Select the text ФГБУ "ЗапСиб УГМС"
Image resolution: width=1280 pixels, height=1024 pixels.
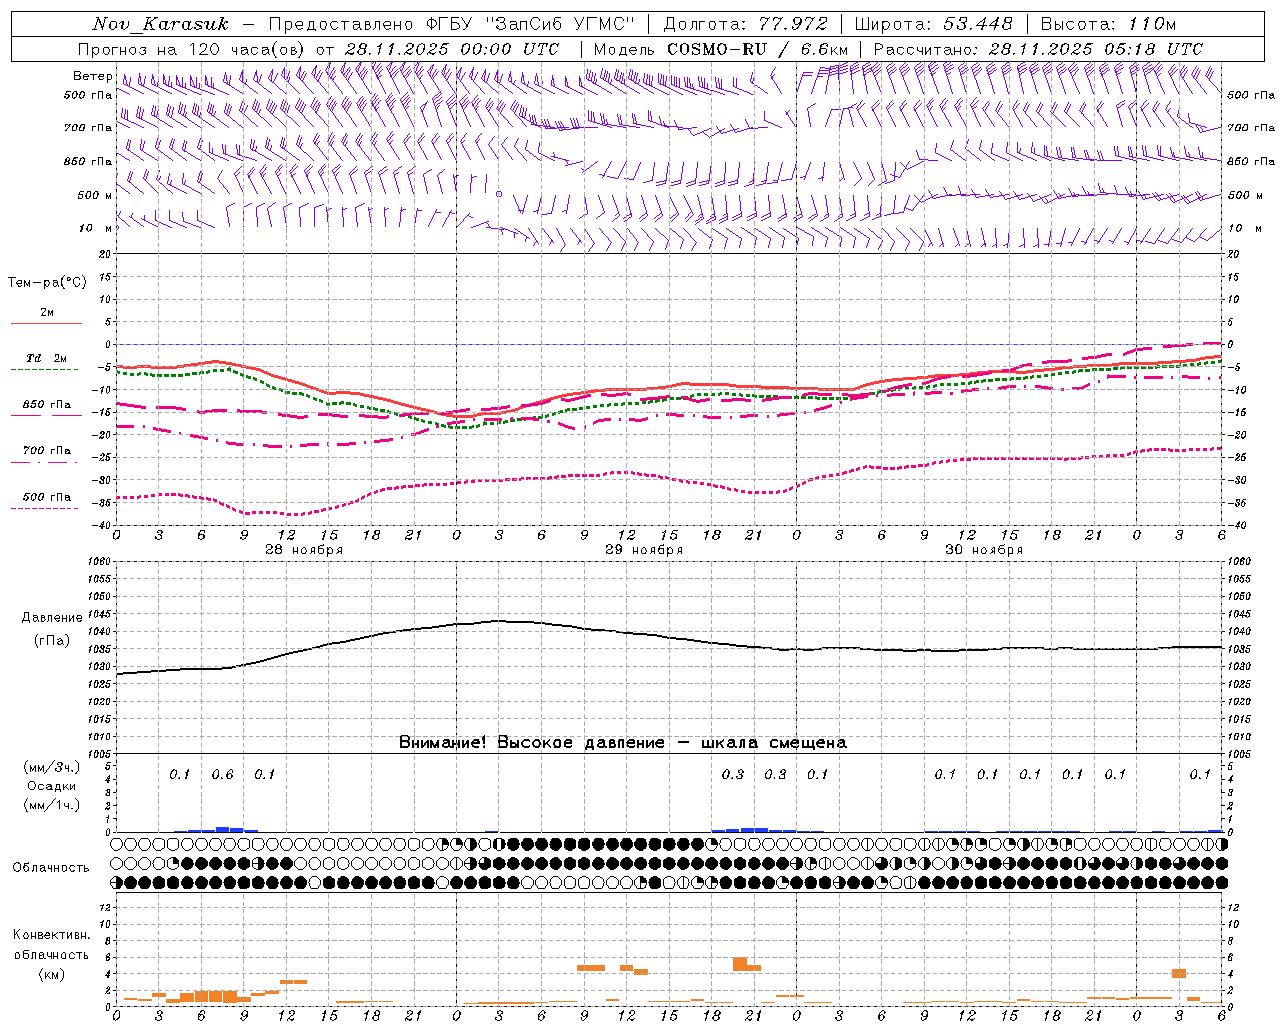pyautogui.click(x=529, y=24)
